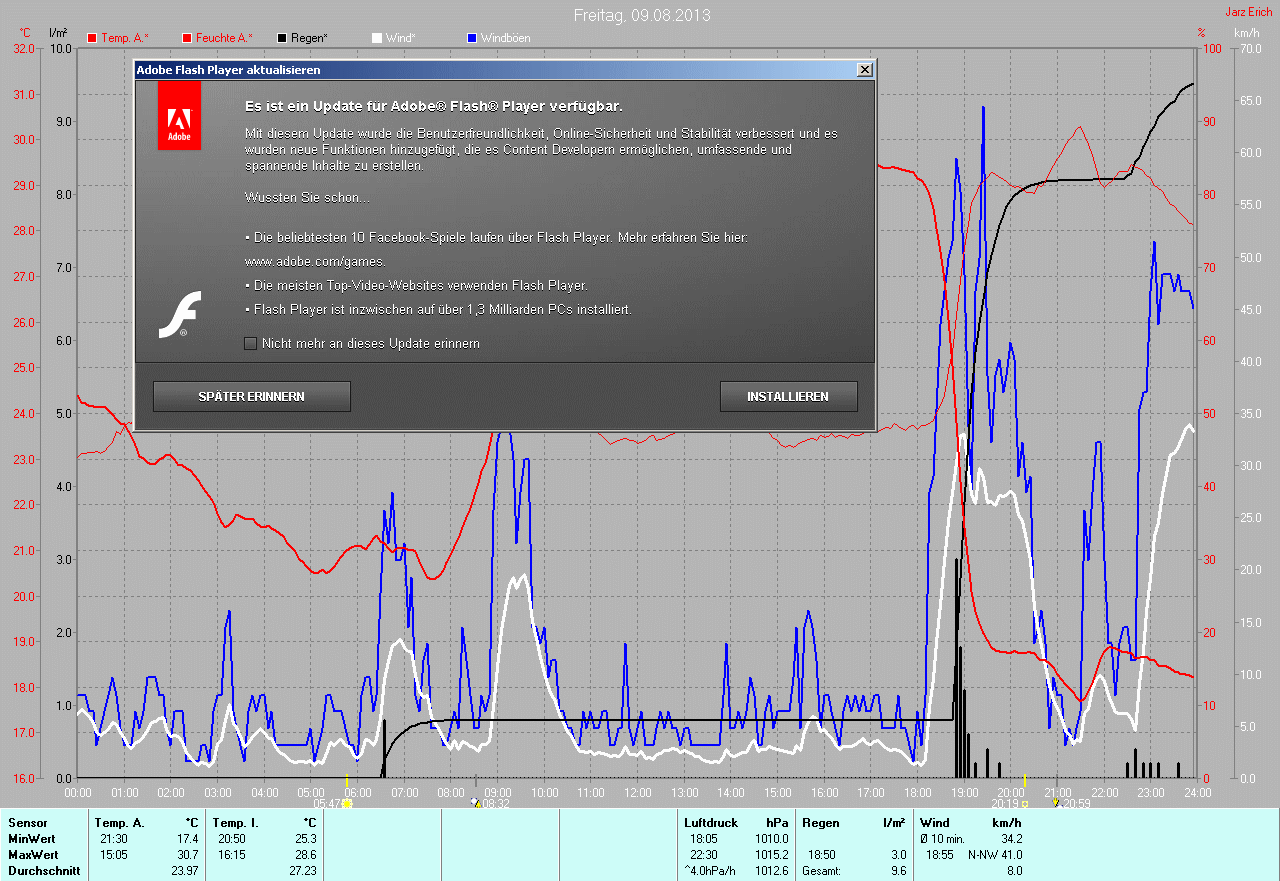Screen dimensions: 1280x881
Task: Click the SPÄTER ERINNERN button
Action: point(252,397)
